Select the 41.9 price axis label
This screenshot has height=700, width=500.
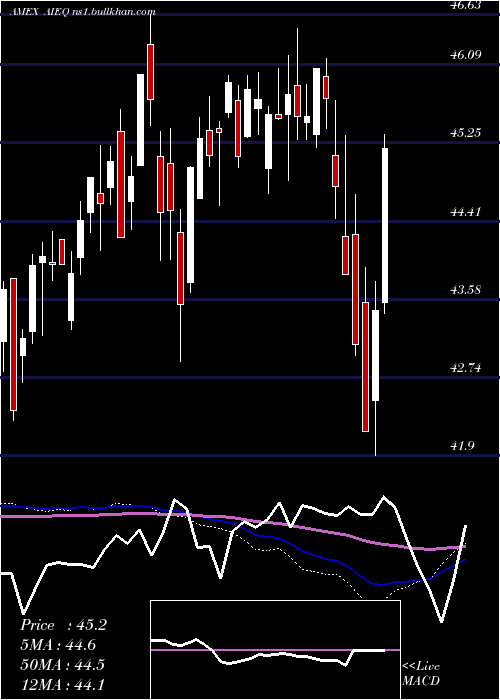[x=463, y=446]
